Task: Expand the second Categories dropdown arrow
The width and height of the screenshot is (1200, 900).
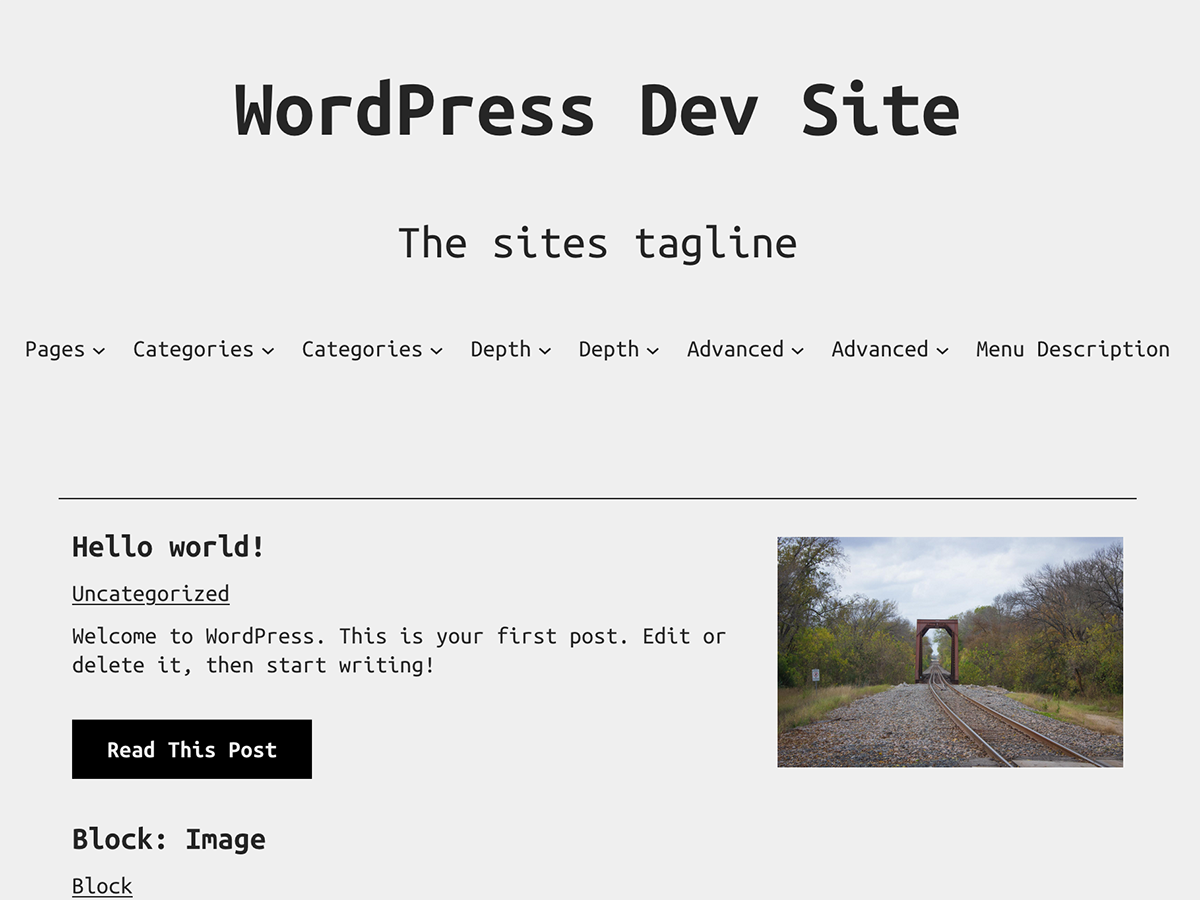Action: [x=436, y=351]
